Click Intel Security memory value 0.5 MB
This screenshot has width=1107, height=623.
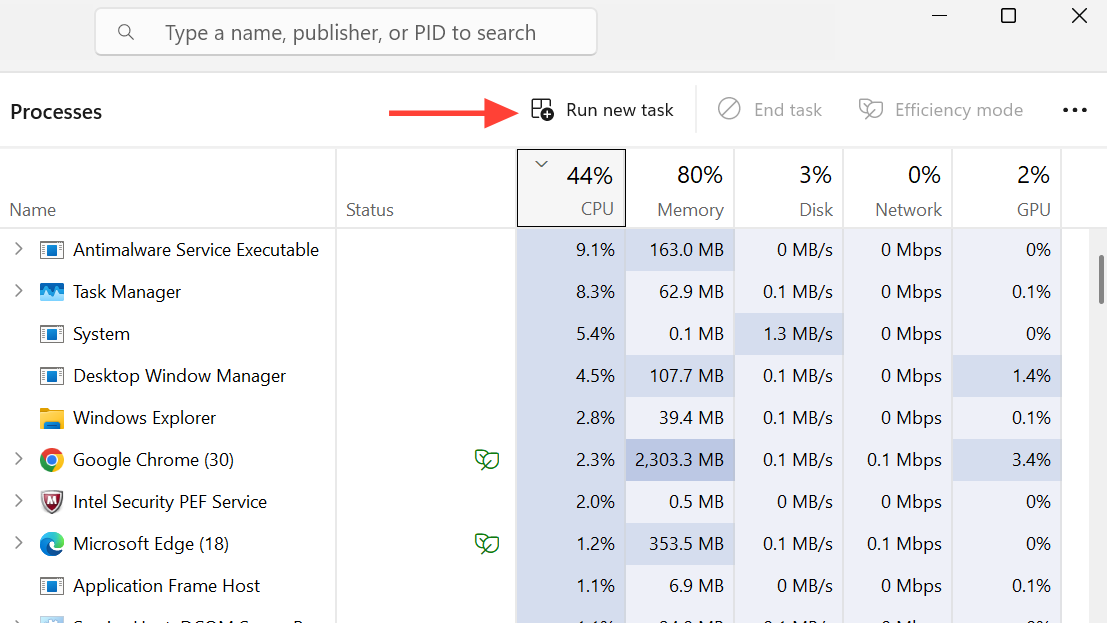tap(696, 502)
